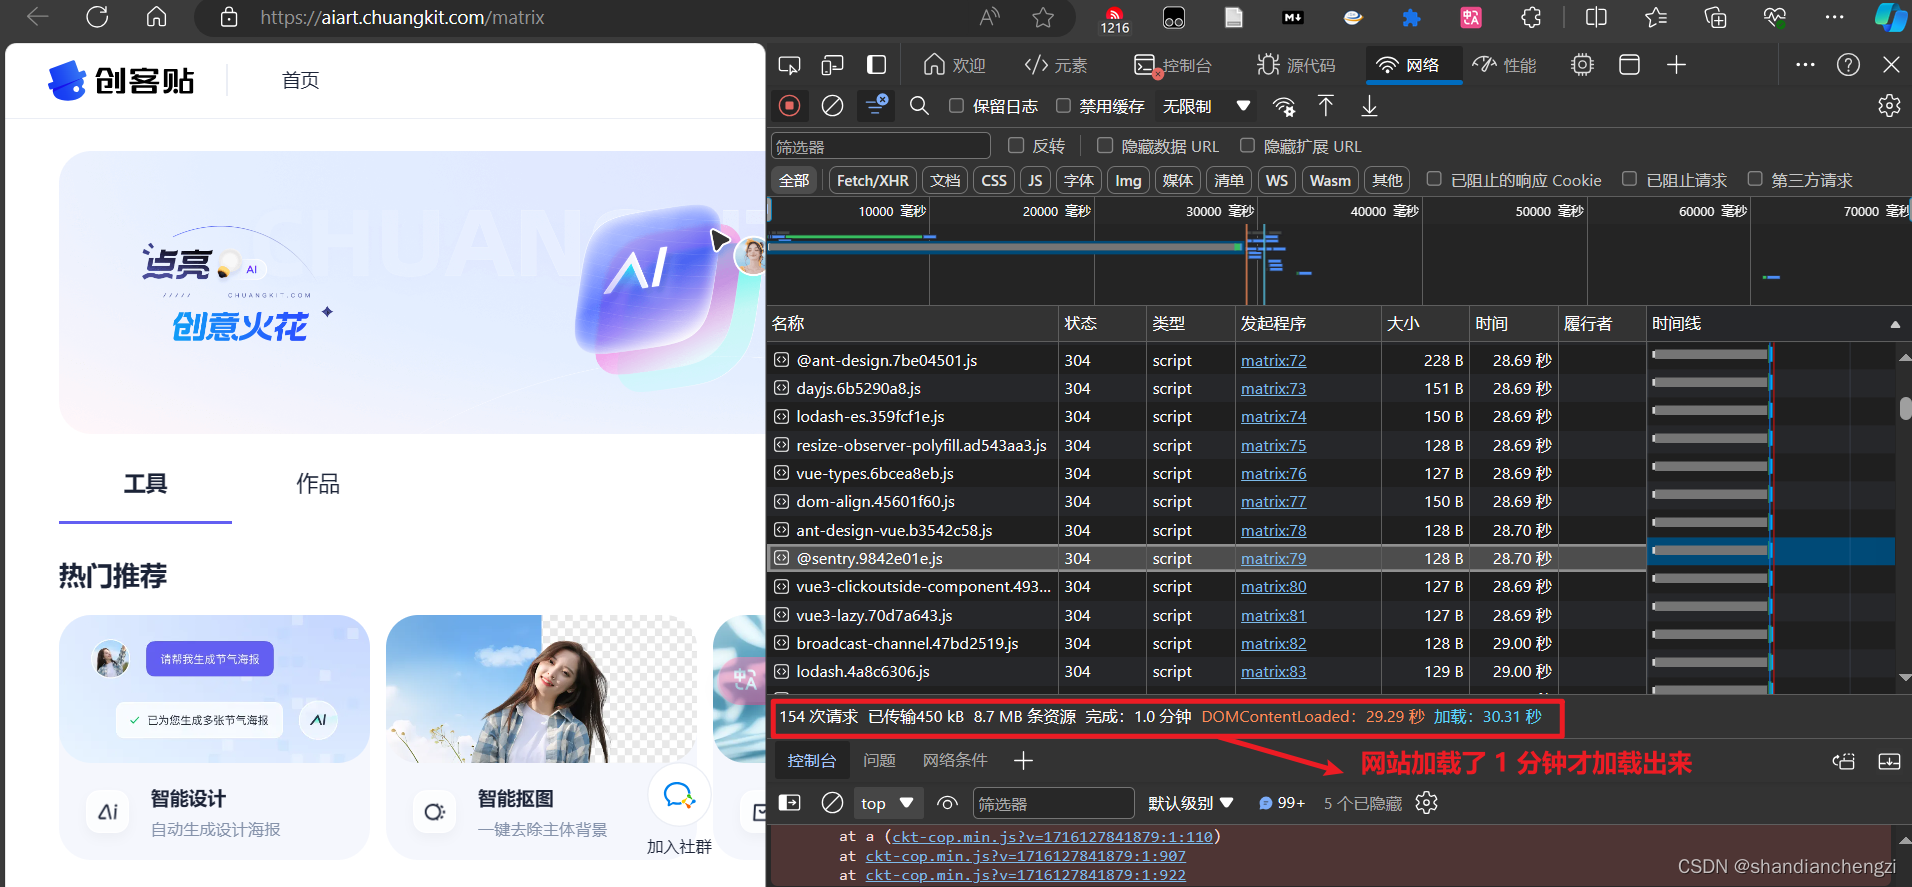The height and width of the screenshot is (887, 1912).
Task: Select 作品 tab on the webpage
Action: 317,484
